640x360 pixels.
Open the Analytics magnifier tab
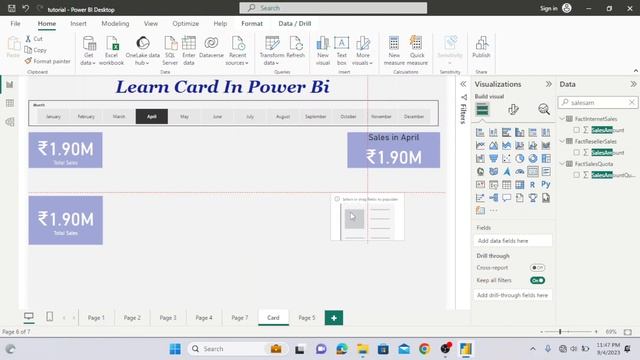pos(544,109)
